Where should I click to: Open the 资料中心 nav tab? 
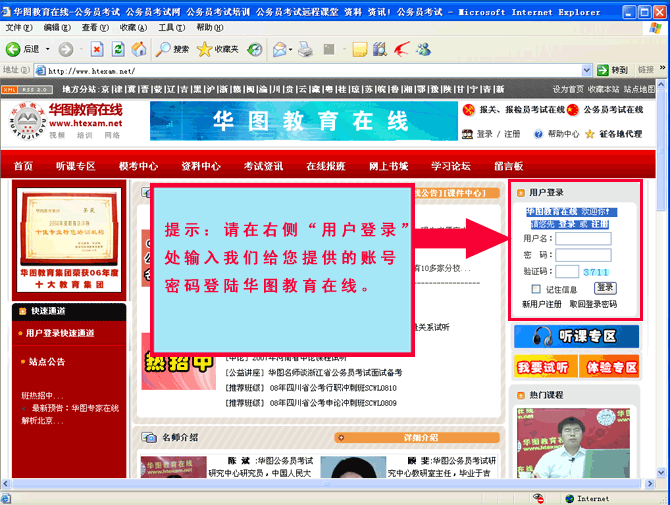pos(201,166)
